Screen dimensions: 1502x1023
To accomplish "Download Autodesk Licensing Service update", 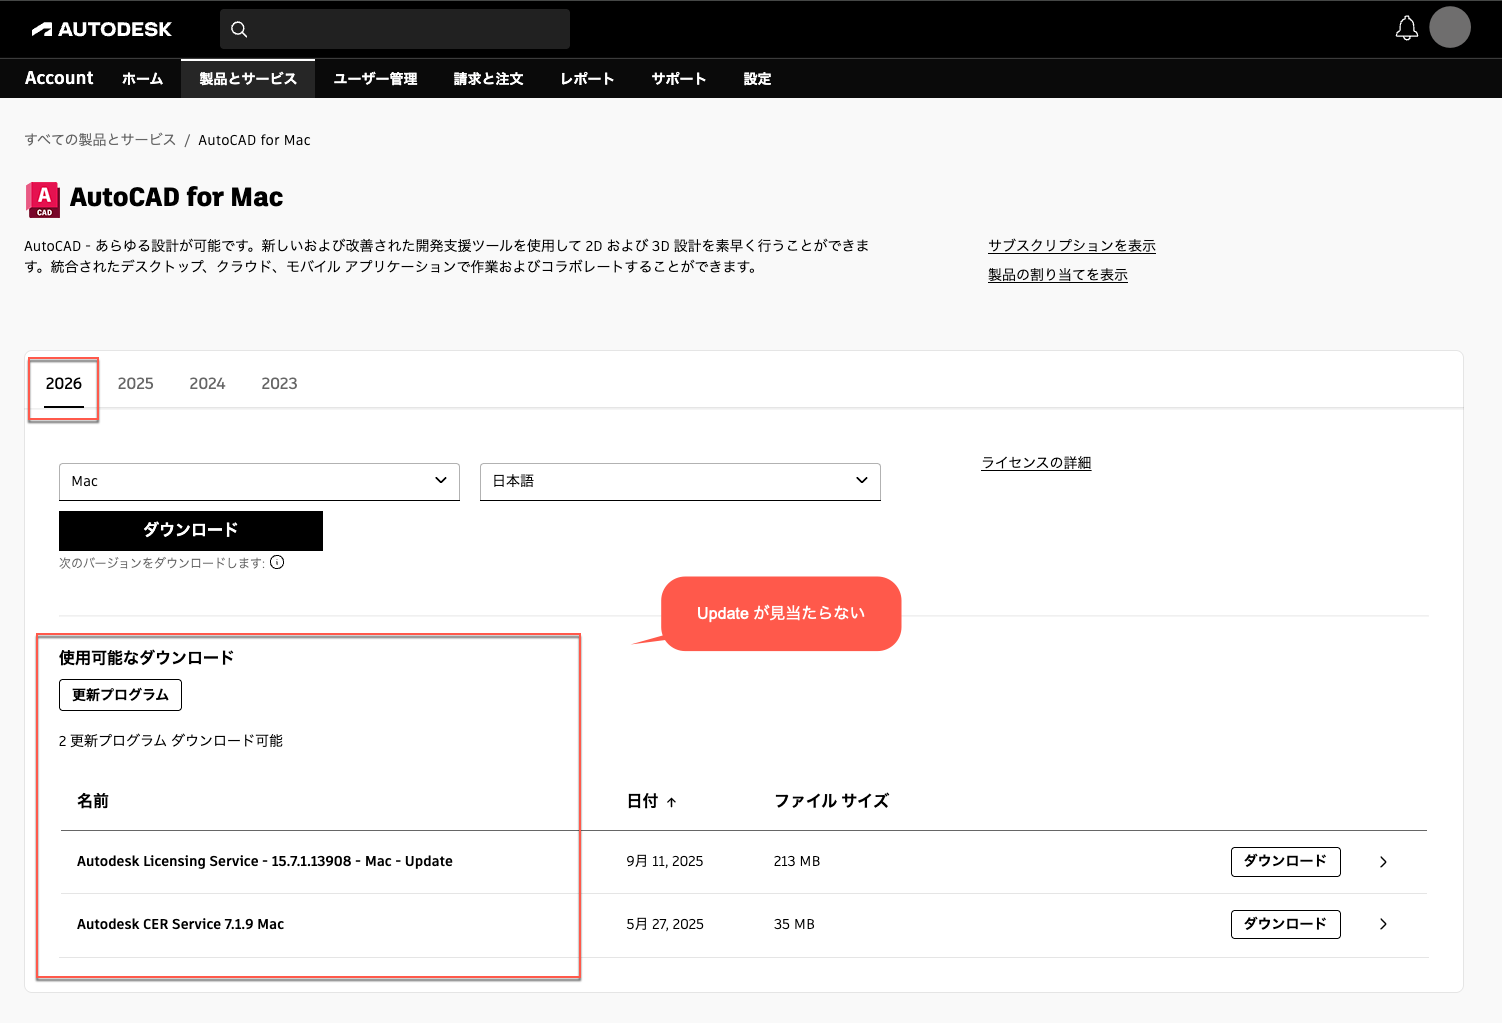I will (x=1285, y=861).
